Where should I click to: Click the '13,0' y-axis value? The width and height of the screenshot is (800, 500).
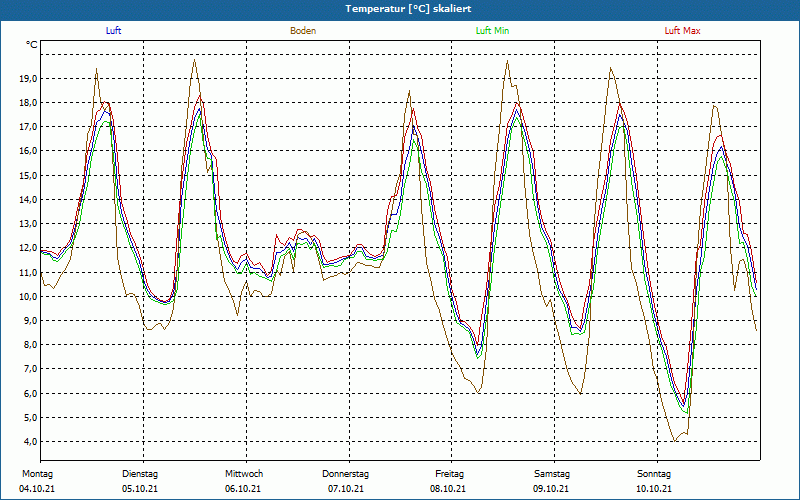tap(28, 223)
